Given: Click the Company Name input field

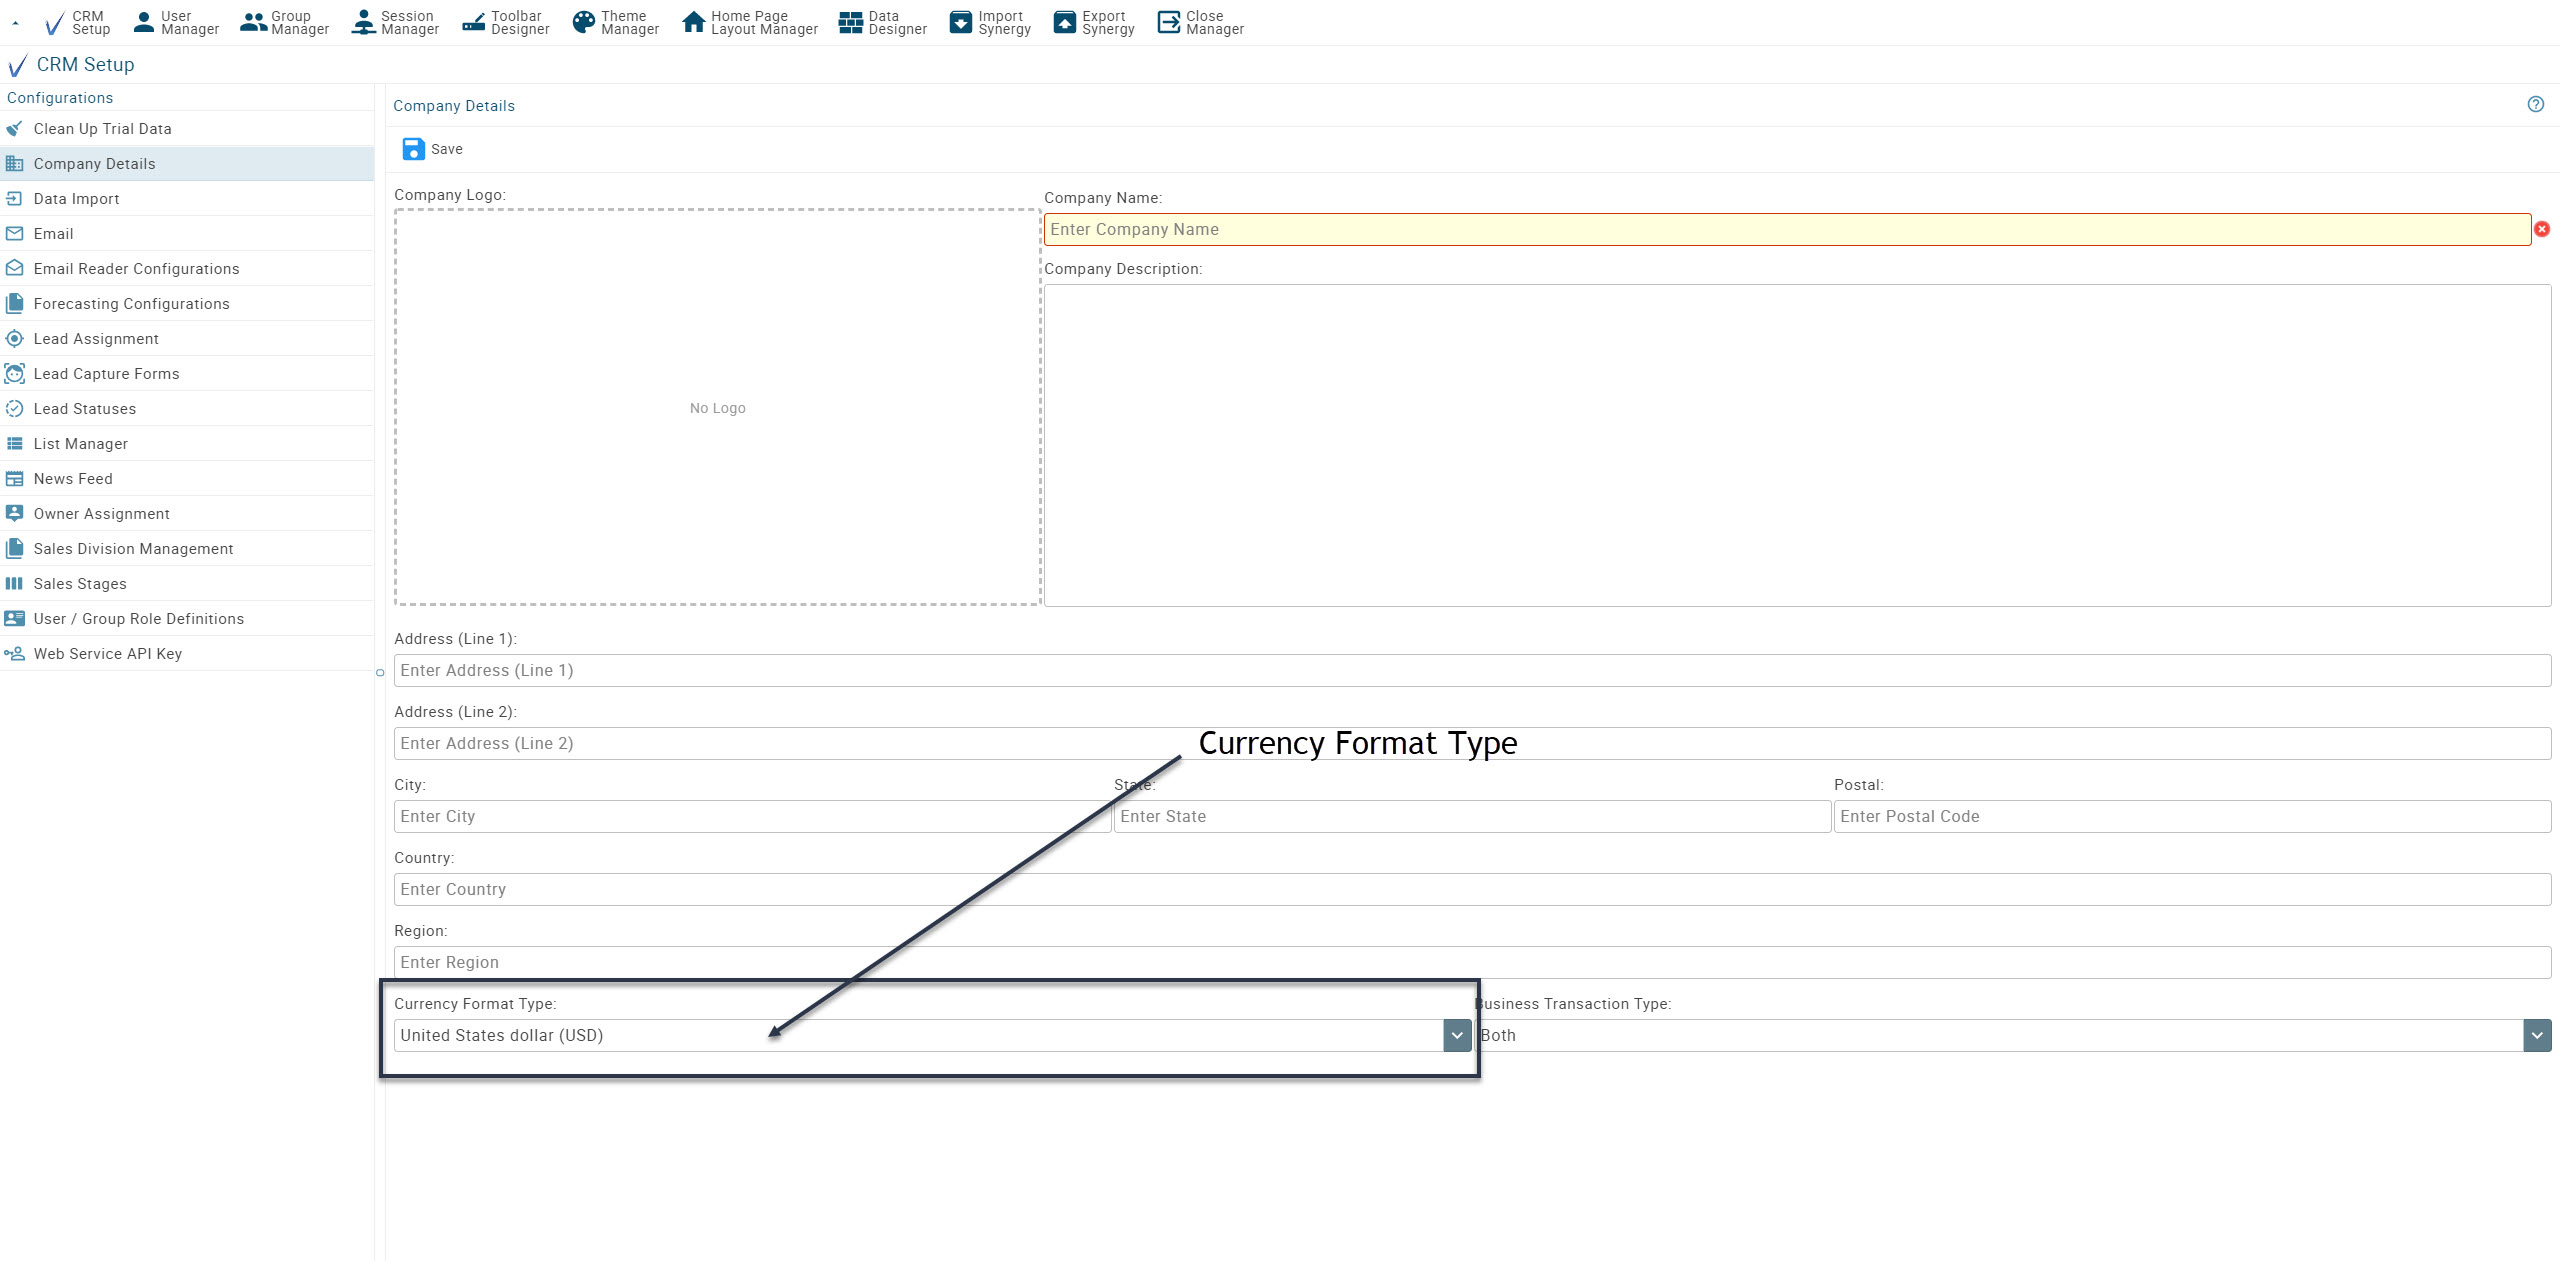Looking at the screenshot, I should click(1787, 229).
